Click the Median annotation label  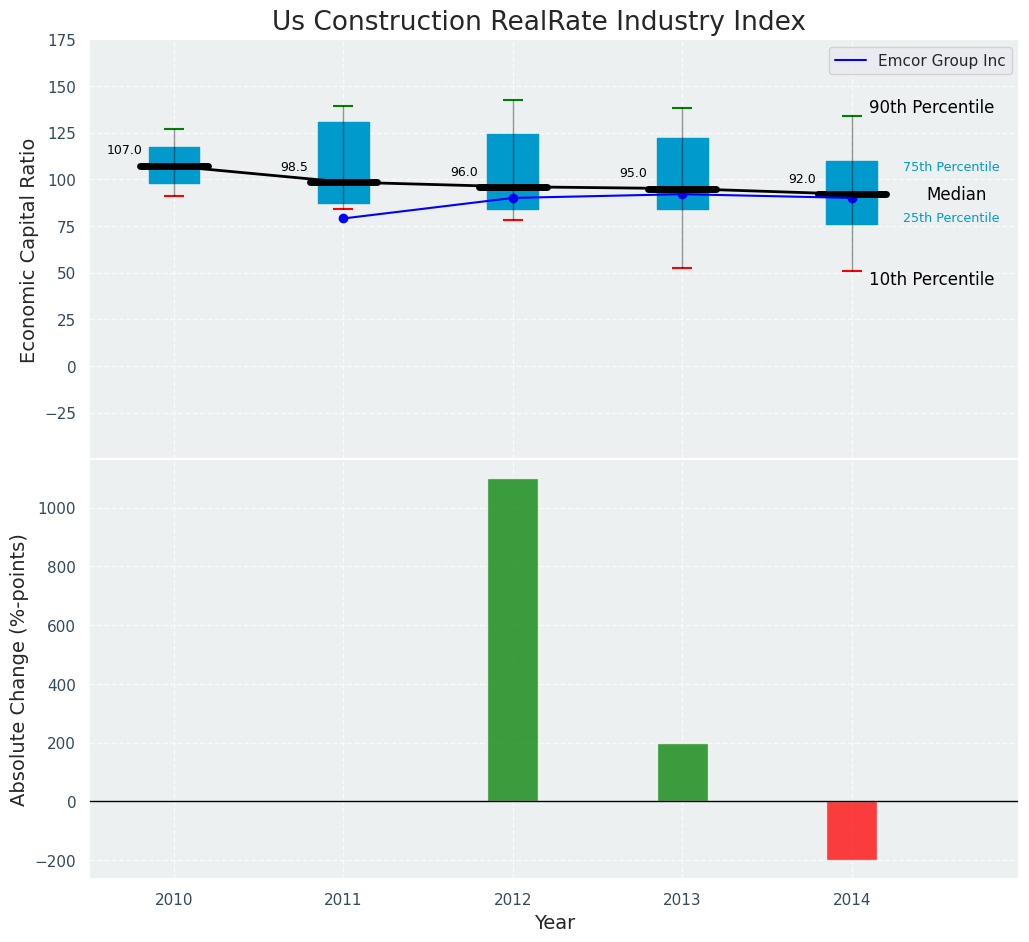(x=956, y=194)
